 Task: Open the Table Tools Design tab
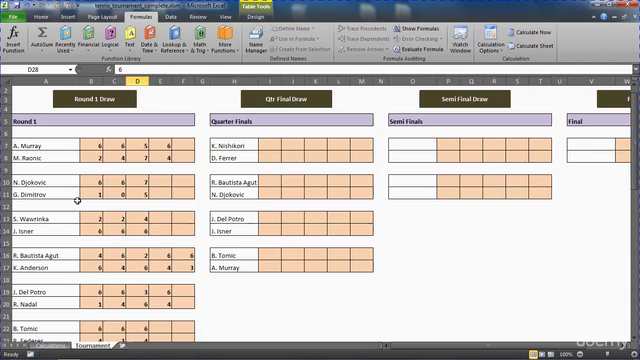(256, 17)
